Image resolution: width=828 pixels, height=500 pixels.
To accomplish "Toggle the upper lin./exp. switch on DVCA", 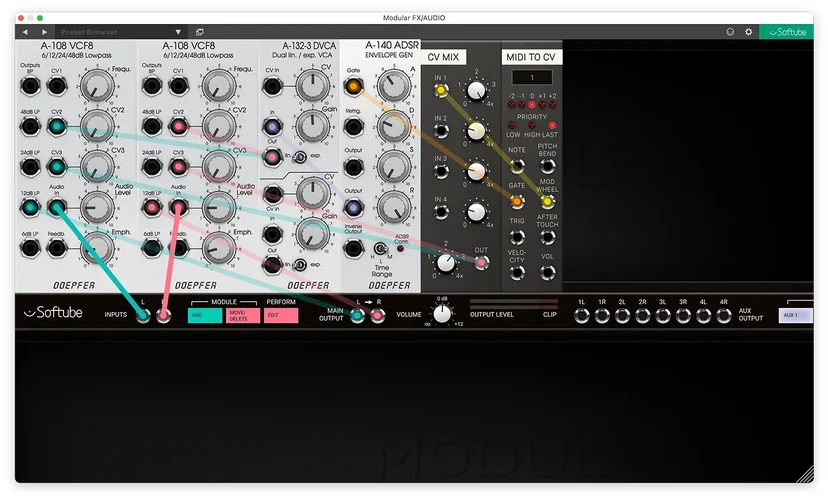I will pyautogui.click(x=299, y=157).
